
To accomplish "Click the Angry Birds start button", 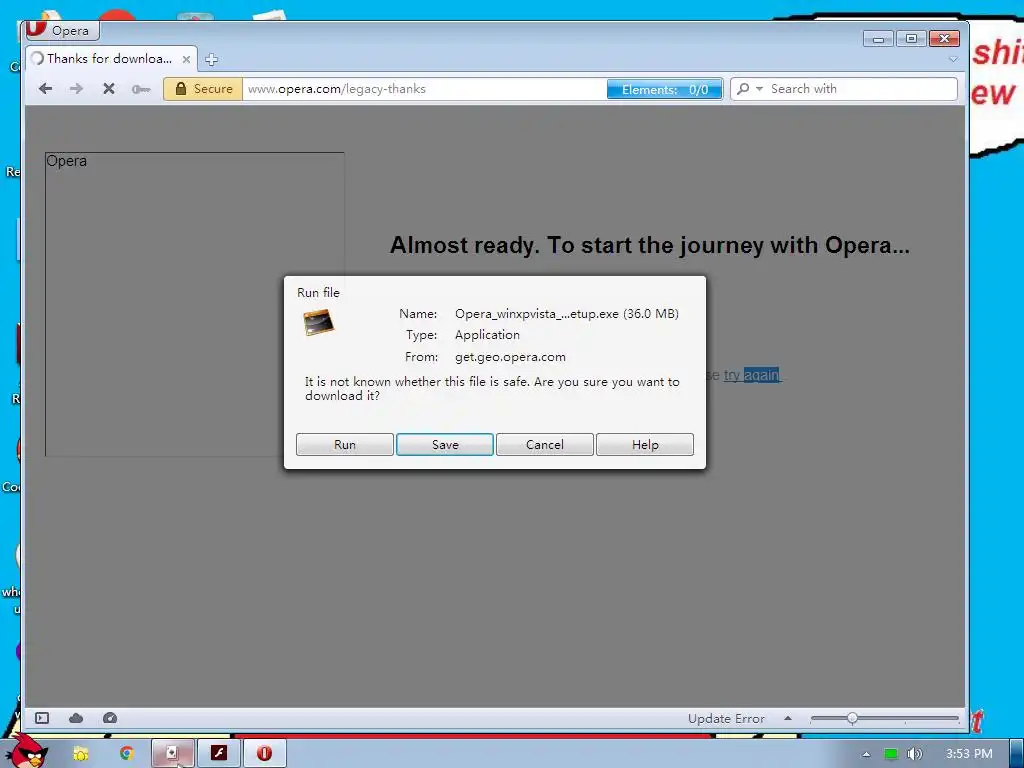I will tap(25, 751).
